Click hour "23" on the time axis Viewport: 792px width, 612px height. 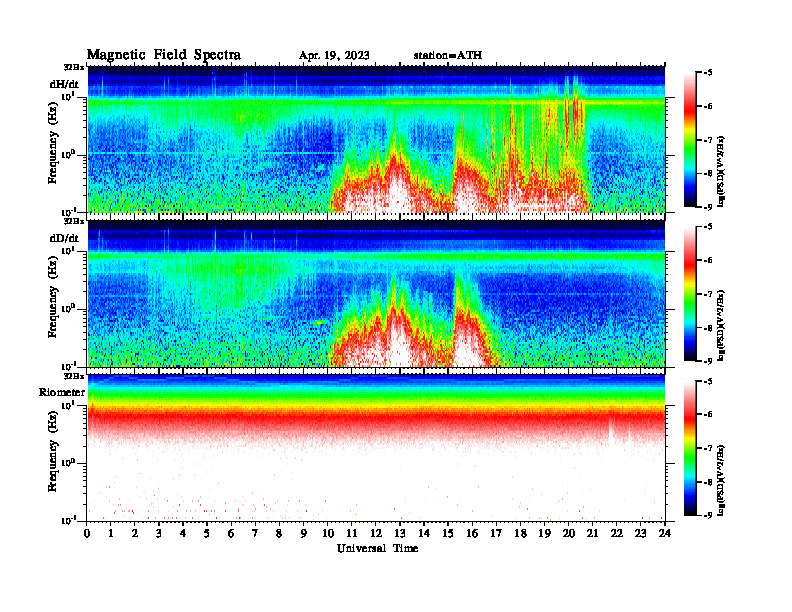(x=640, y=534)
